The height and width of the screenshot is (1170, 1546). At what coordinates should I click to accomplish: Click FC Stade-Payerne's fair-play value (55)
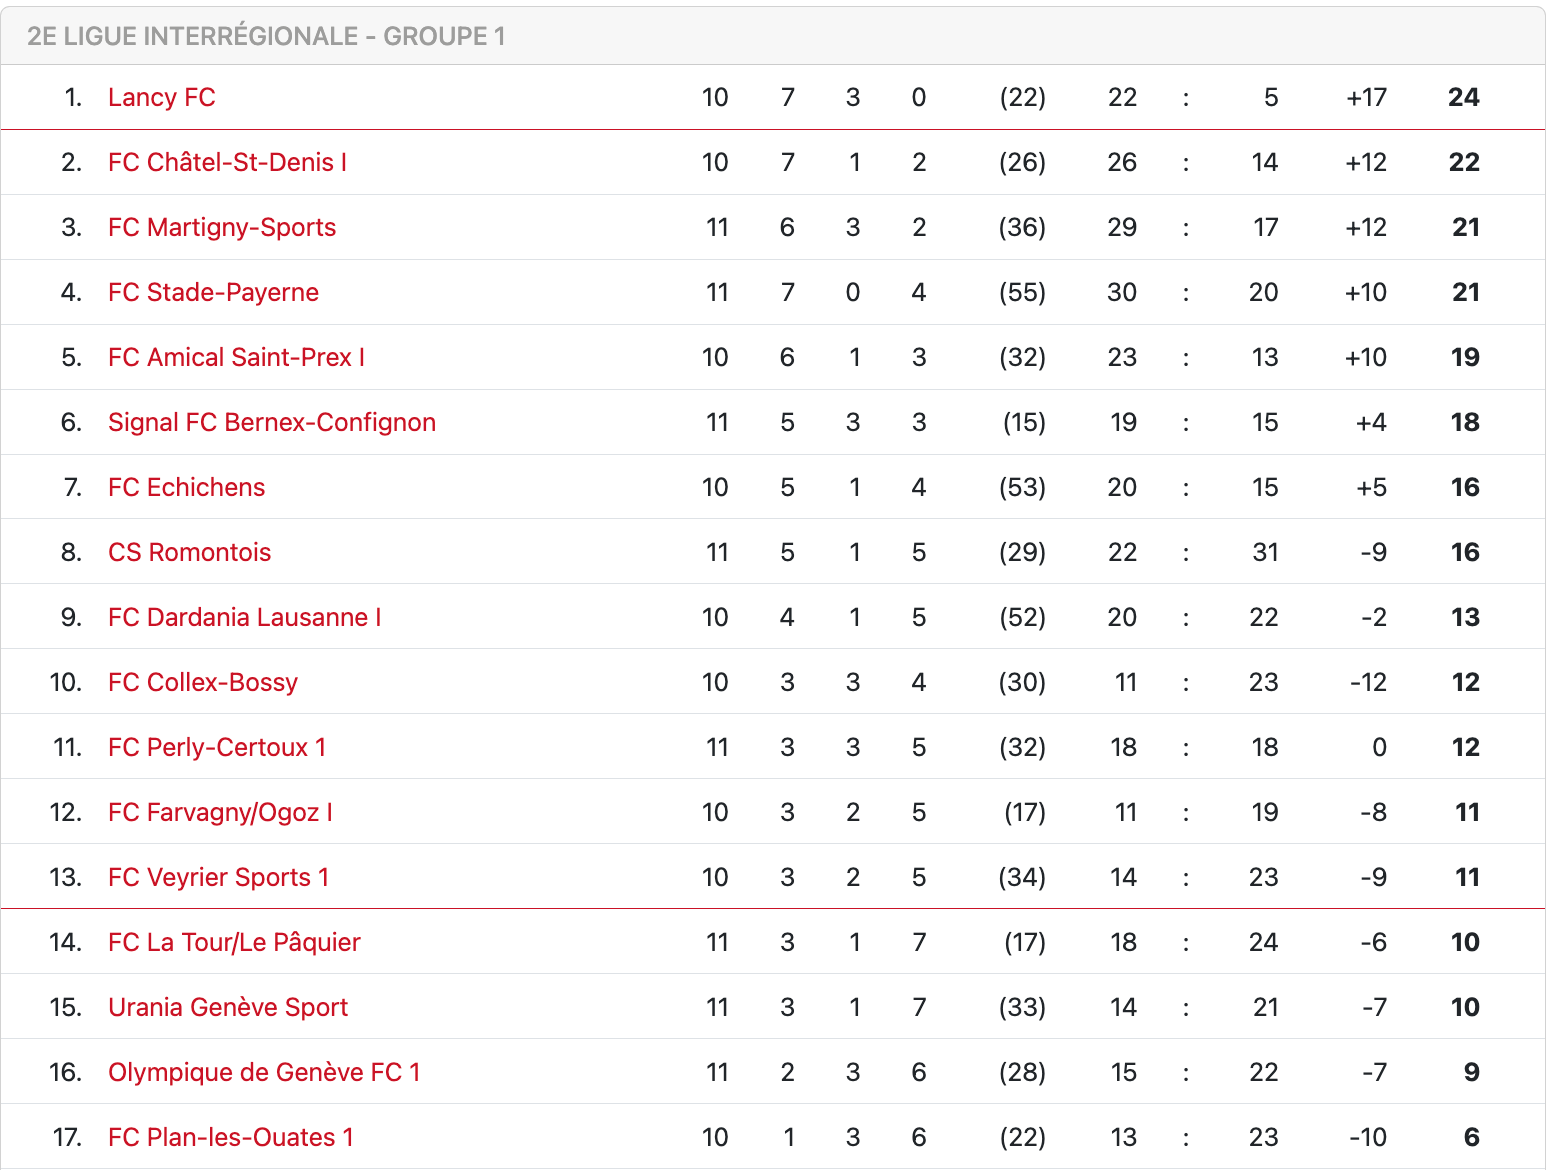tap(1022, 292)
